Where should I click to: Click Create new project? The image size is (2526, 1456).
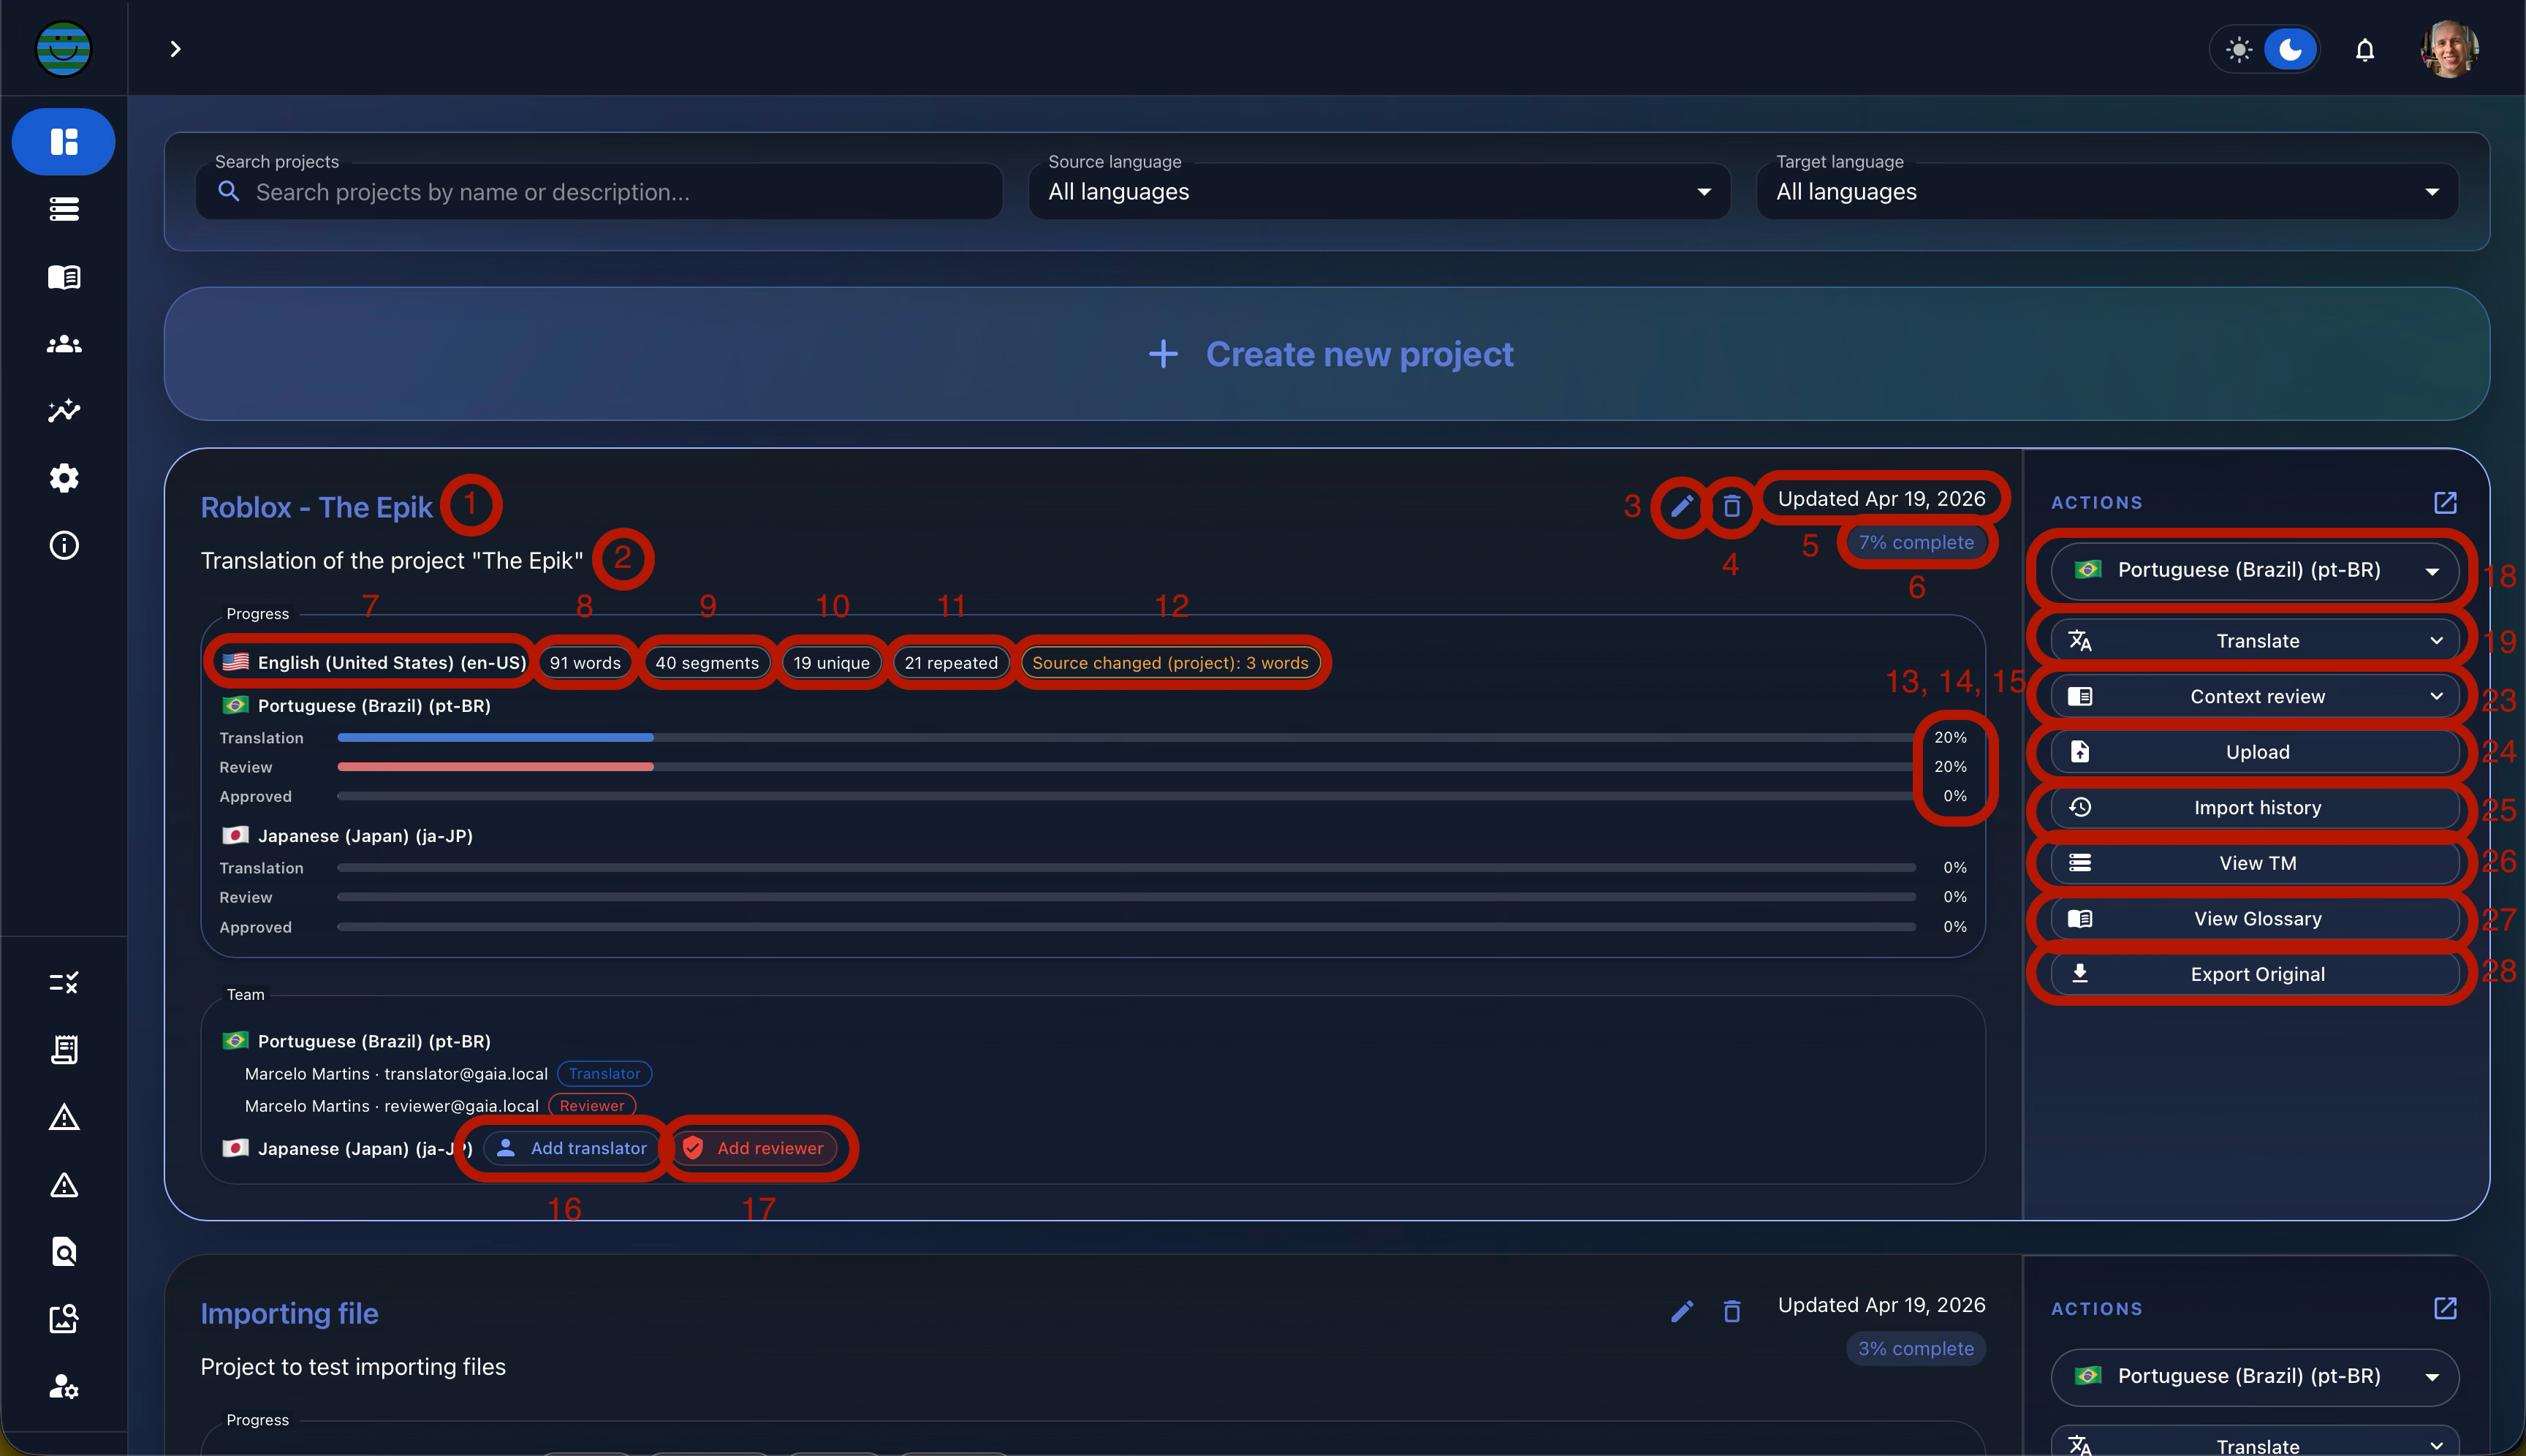click(x=1327, y=354)
